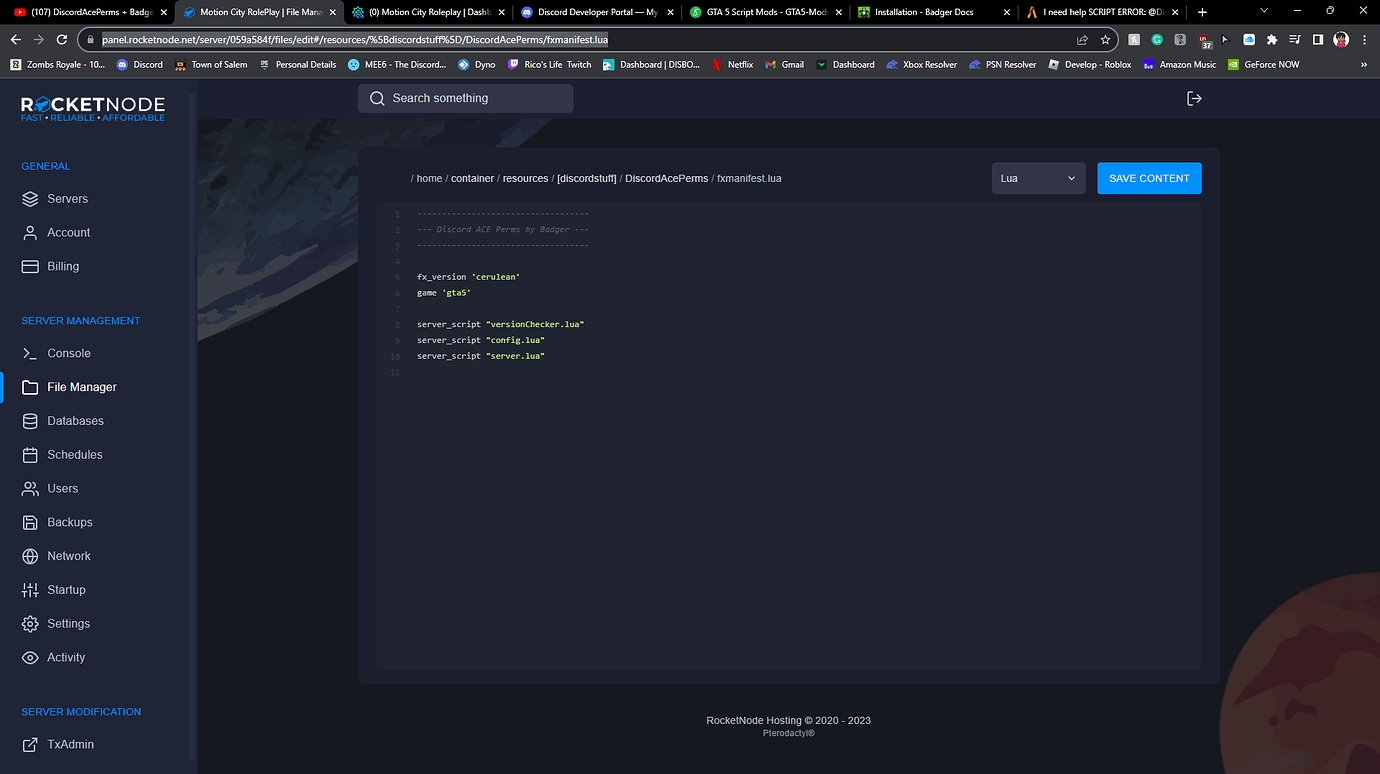The image size is (1380, 774).
Task: Click the Search something input field
Action: 466,98
